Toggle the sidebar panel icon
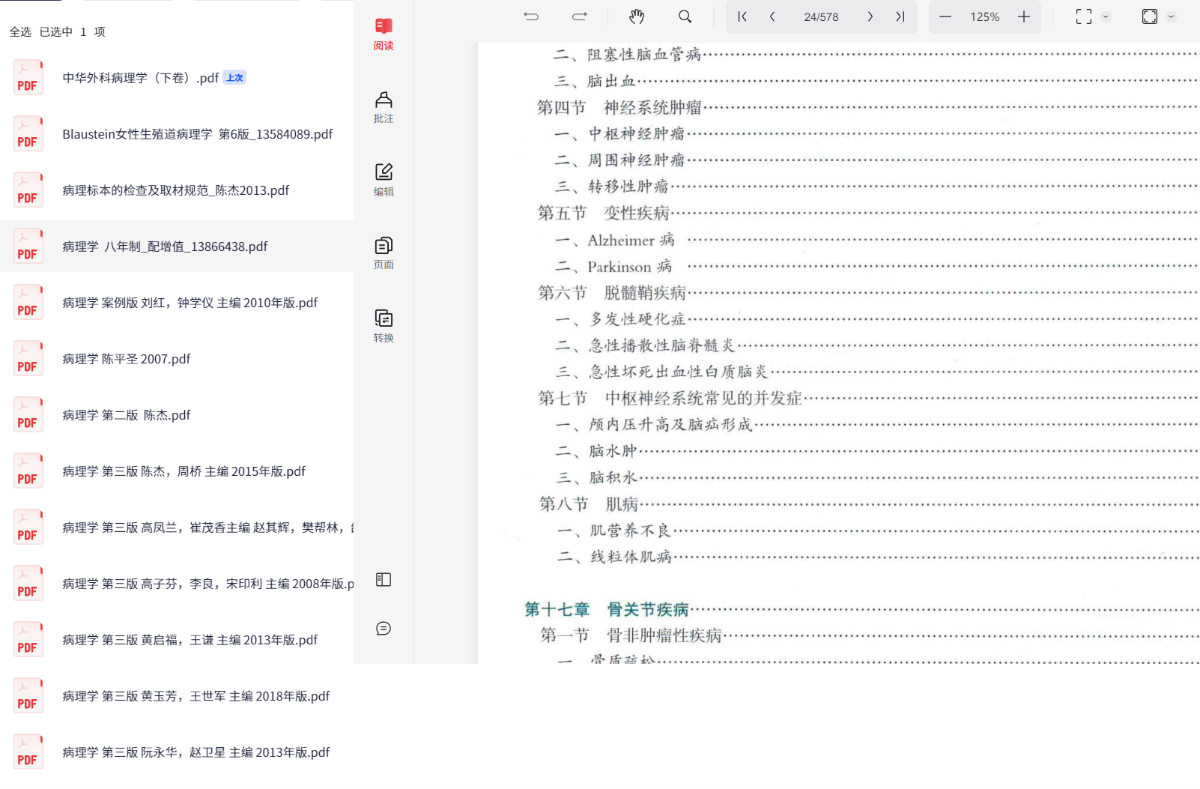The height and width of the screenshot is (789, 1200). pos(383,579)
